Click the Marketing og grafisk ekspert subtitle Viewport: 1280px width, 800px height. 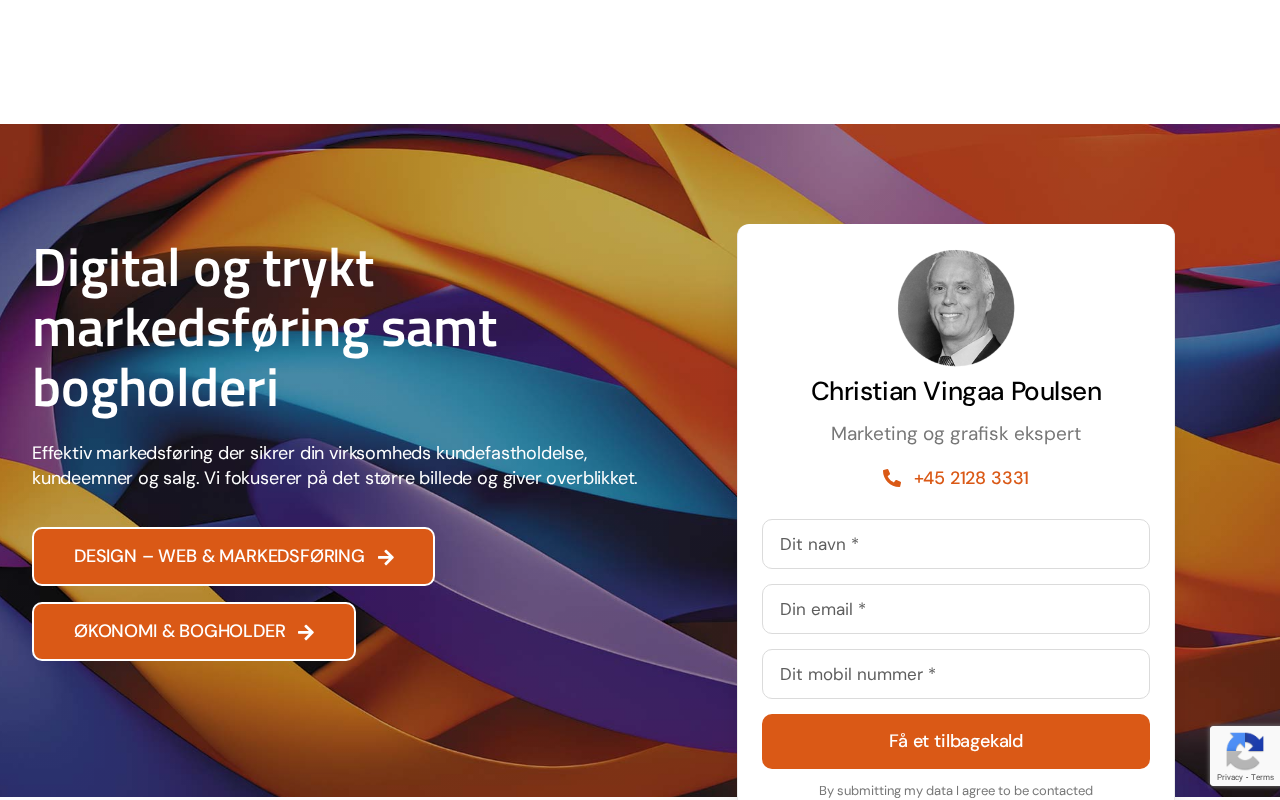[x=956, y=434]
